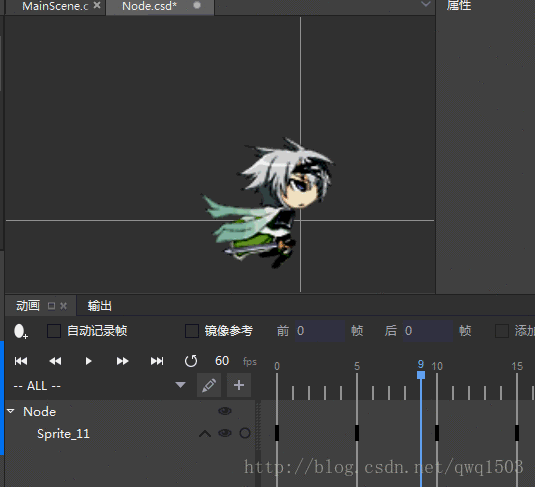Screen dimensions: 535x487
Task: Jump to the last frame of animation
Action: point(157,361)
